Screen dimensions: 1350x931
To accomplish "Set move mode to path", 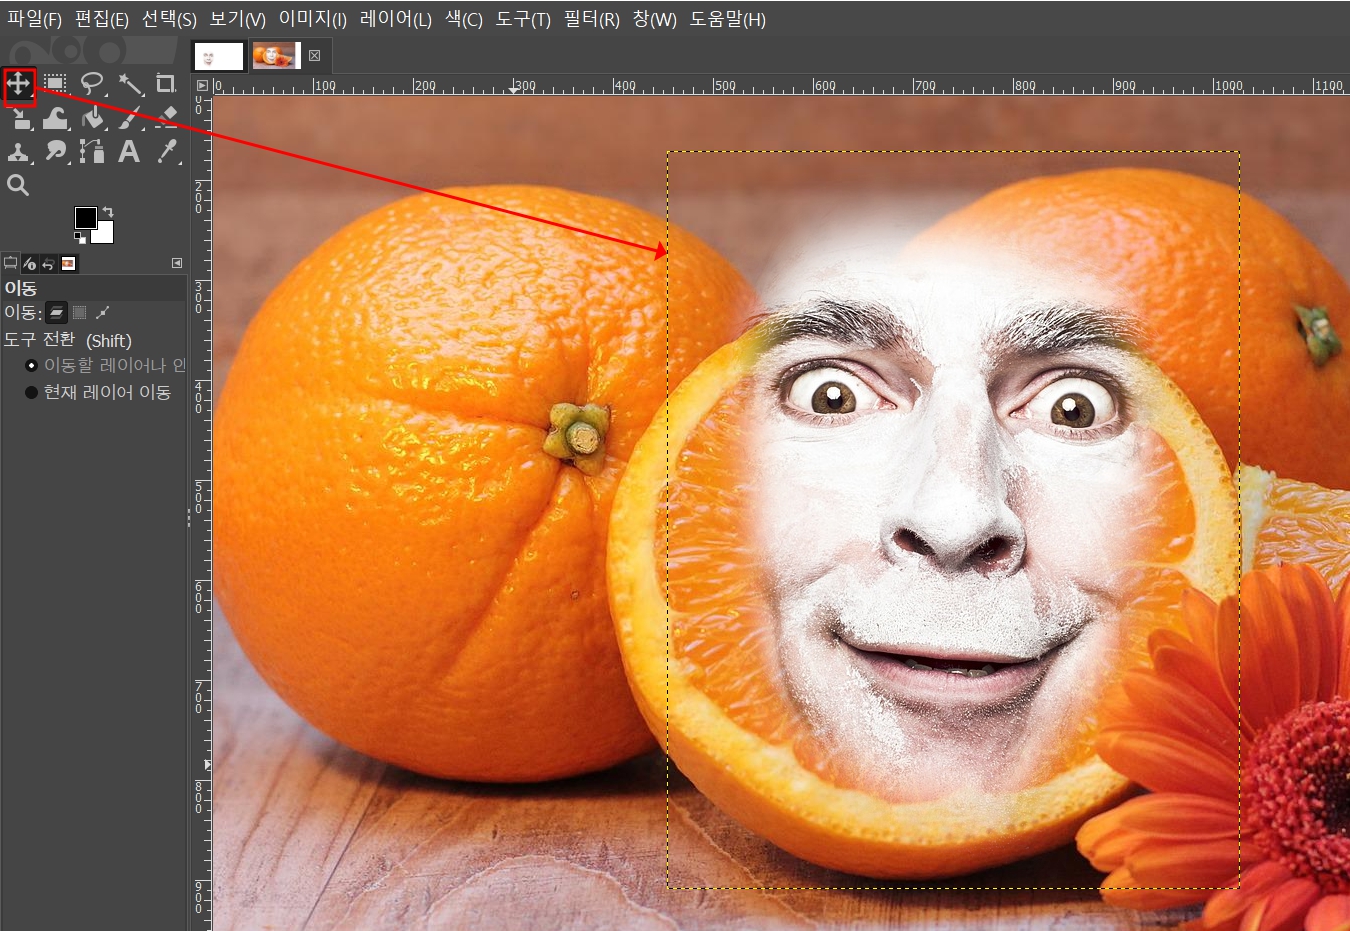I will click(102, 313).
